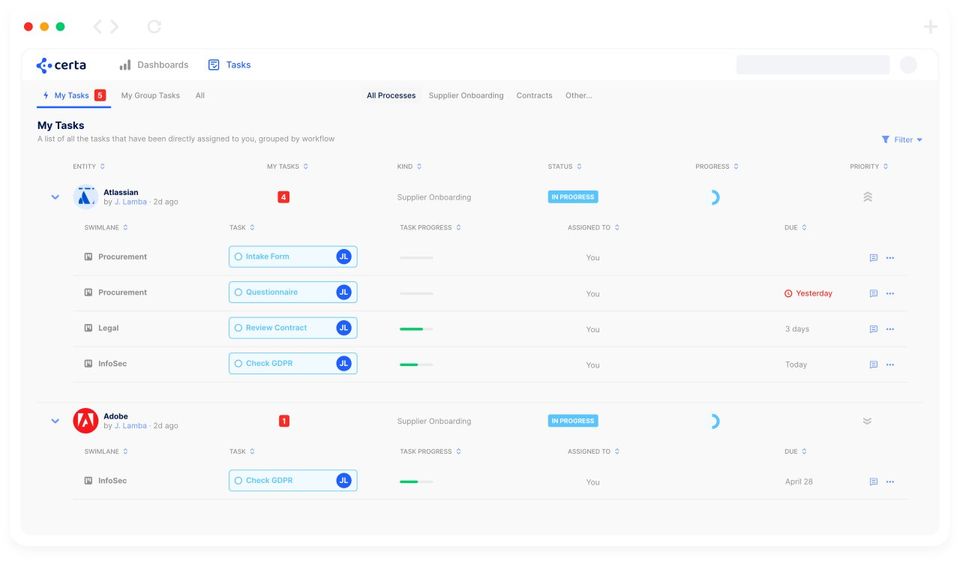Click Atlassian's high priority chevrons icon
This screenshot has width=960, height=561.
tap(868, 197)
